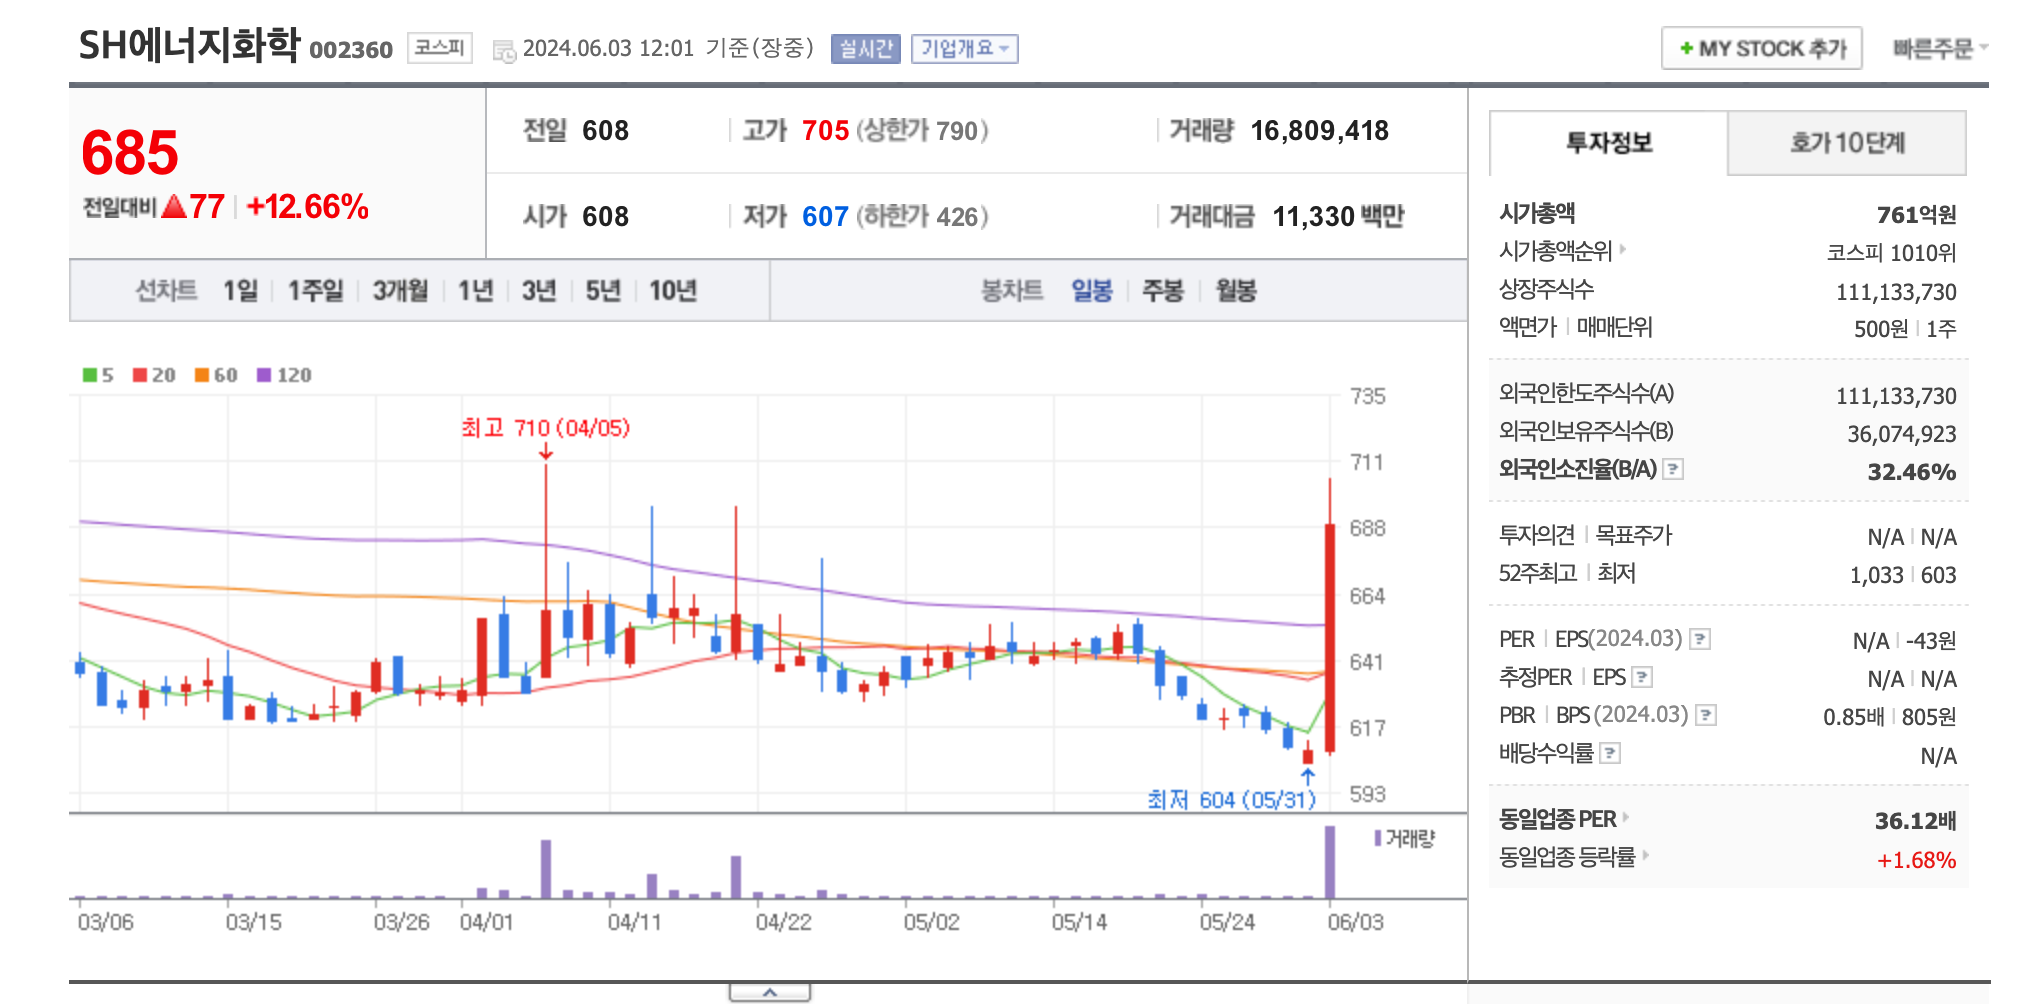Click help icon next to 외국인소진율(B/A)
Image resolution: width=2036 pixels, height=1004 pixels.
pyautogui.click(x=1673, y=469)
